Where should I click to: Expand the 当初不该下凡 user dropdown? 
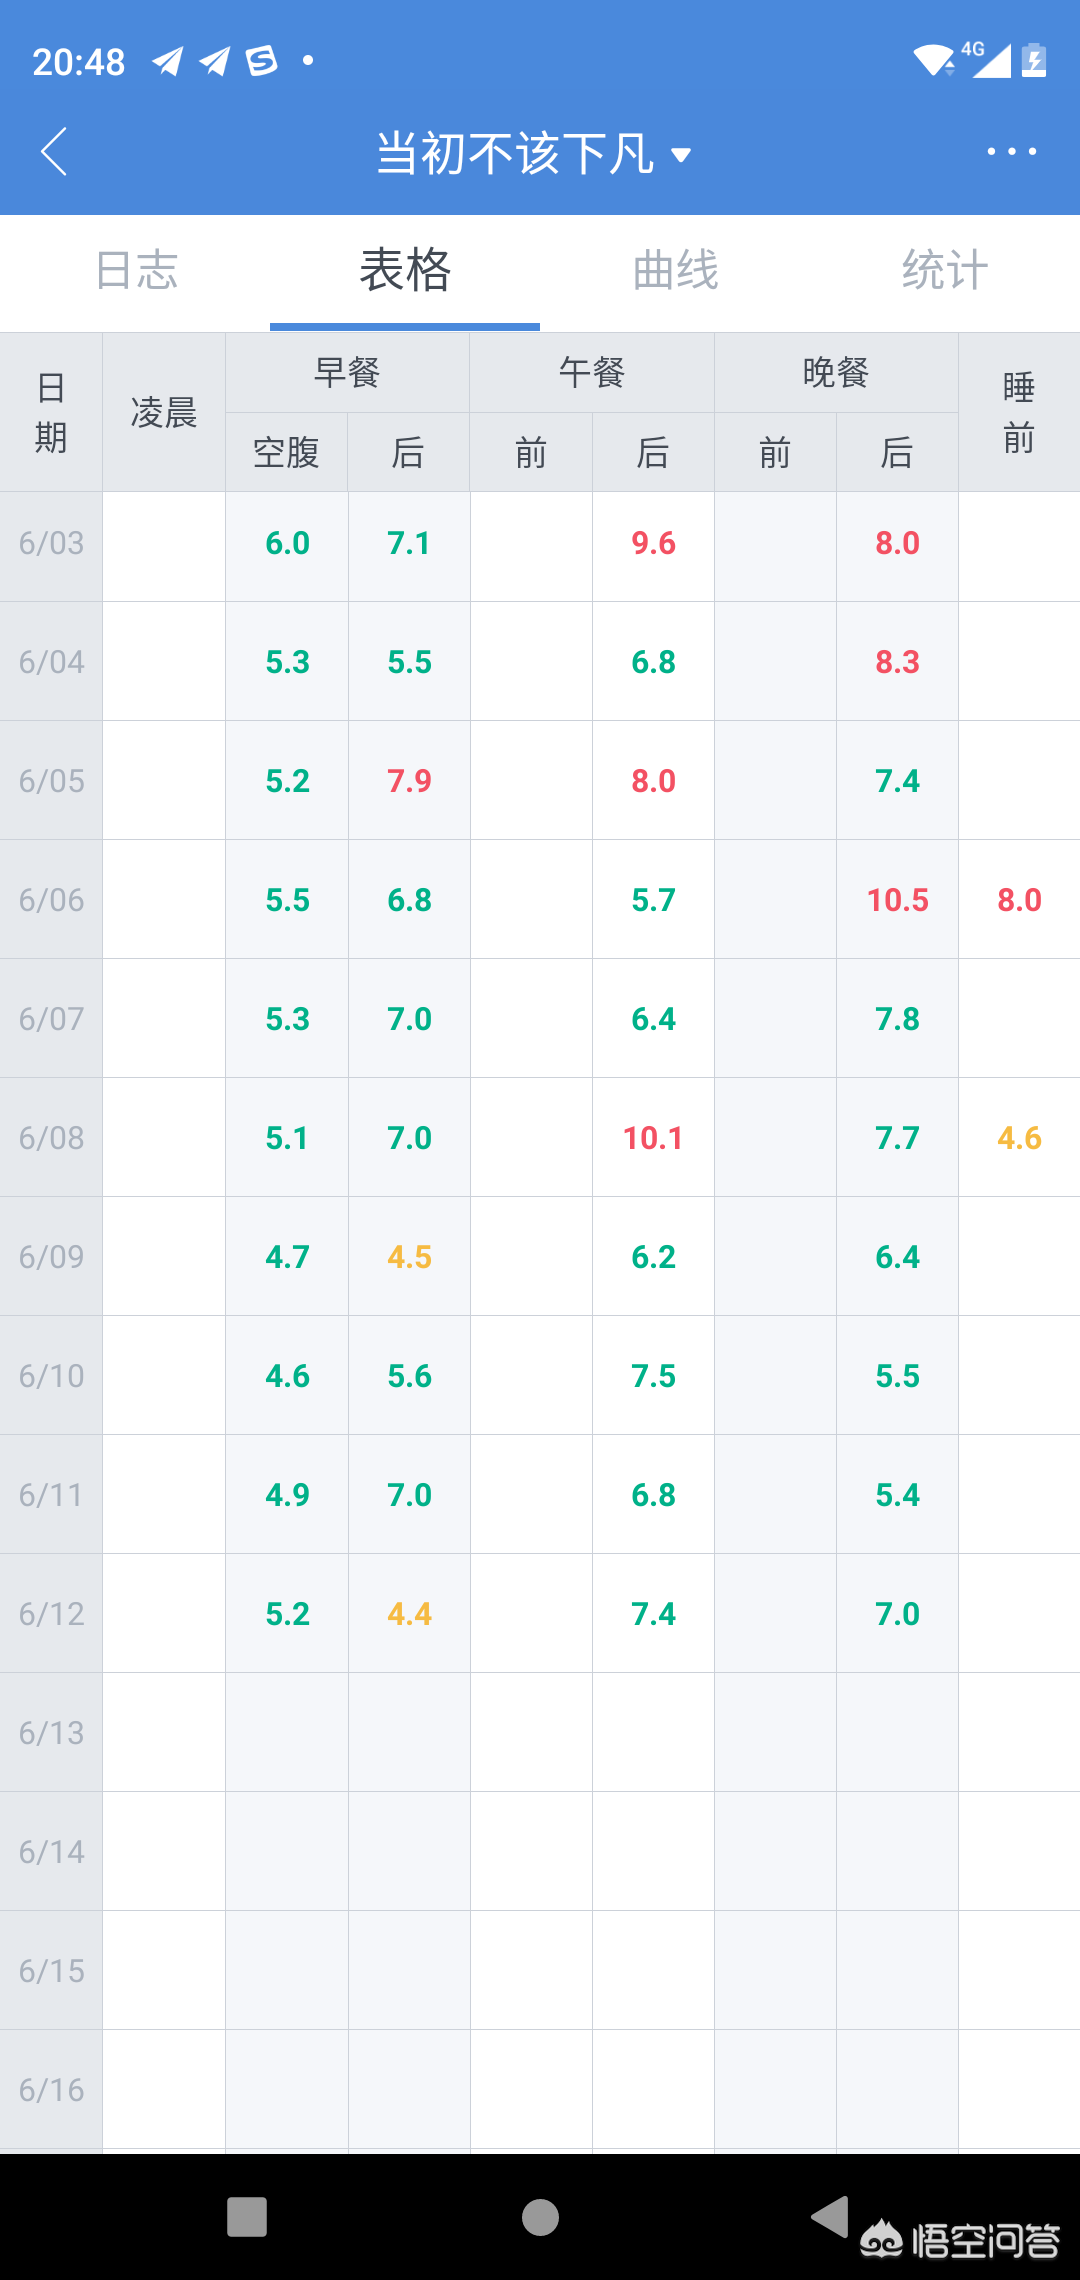click(x=533, y=154)
